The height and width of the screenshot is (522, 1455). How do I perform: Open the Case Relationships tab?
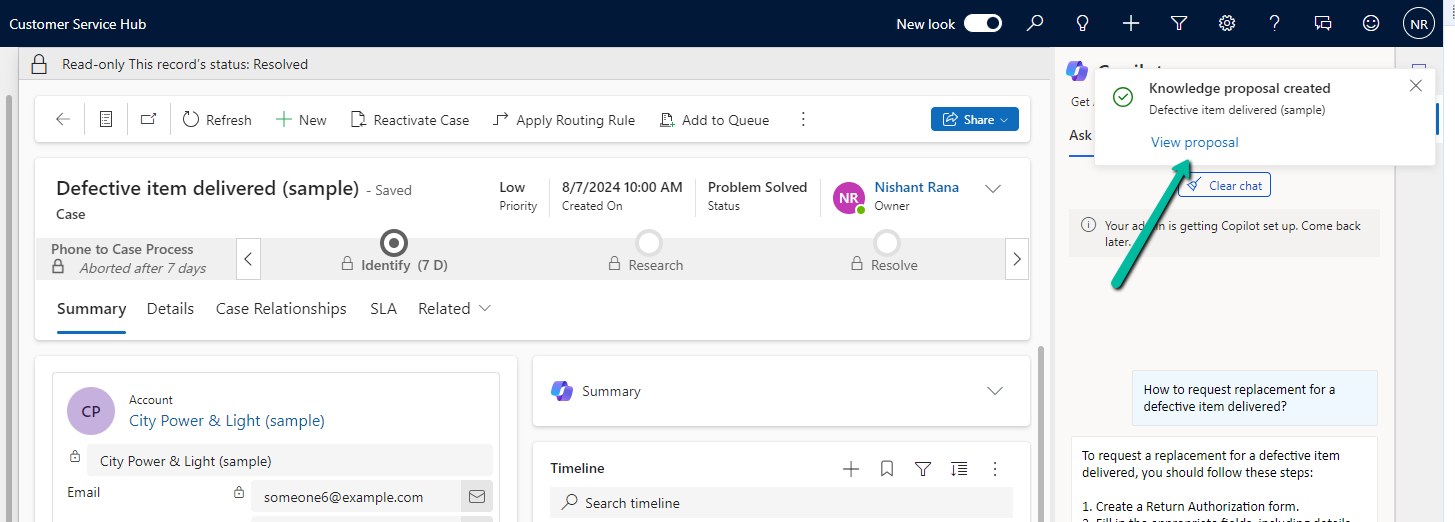click(x=281, y=309)
